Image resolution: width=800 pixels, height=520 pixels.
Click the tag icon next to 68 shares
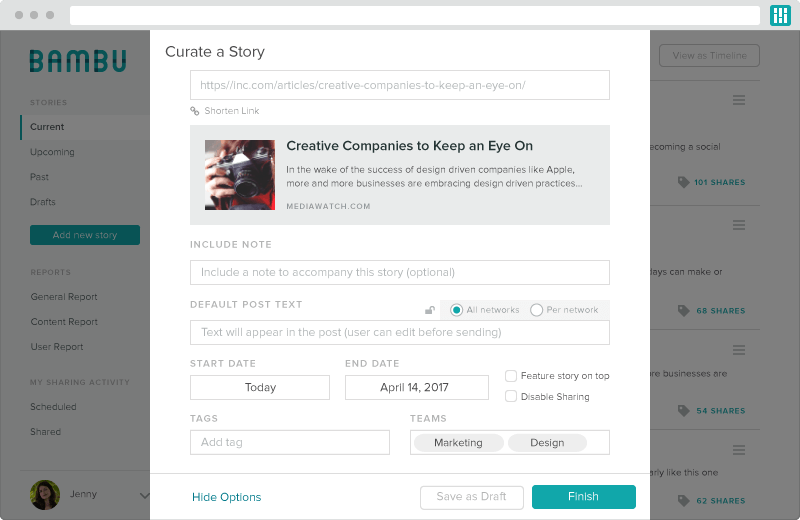click(x=683, y=311)
